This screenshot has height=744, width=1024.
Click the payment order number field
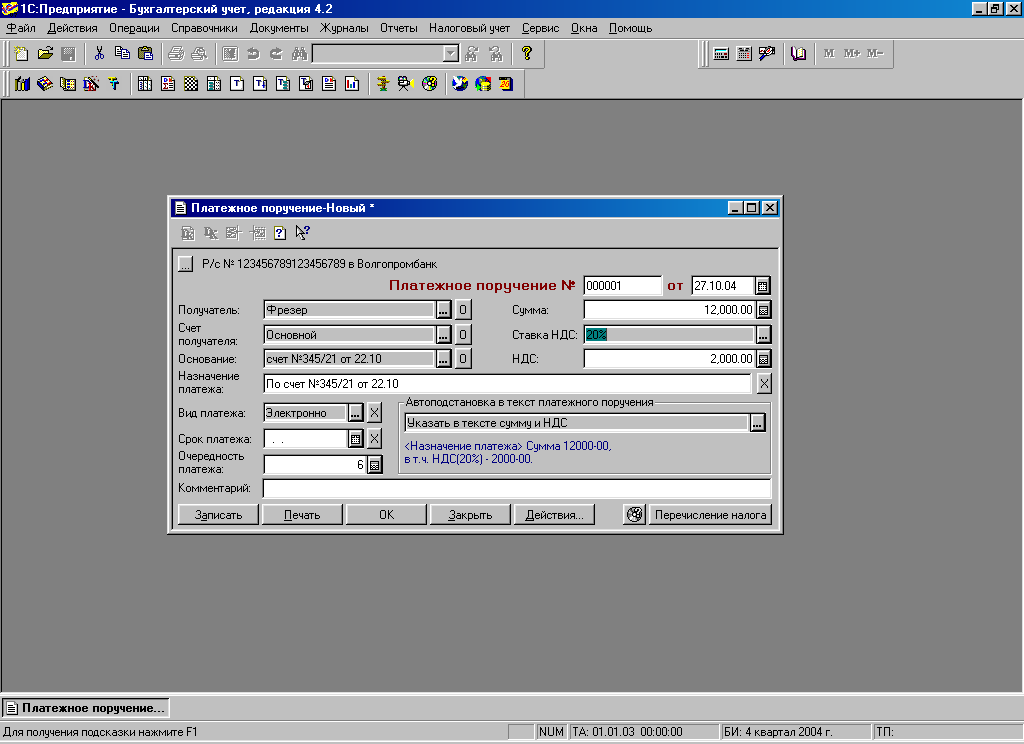pyautogui.click(x=622, y=285)
